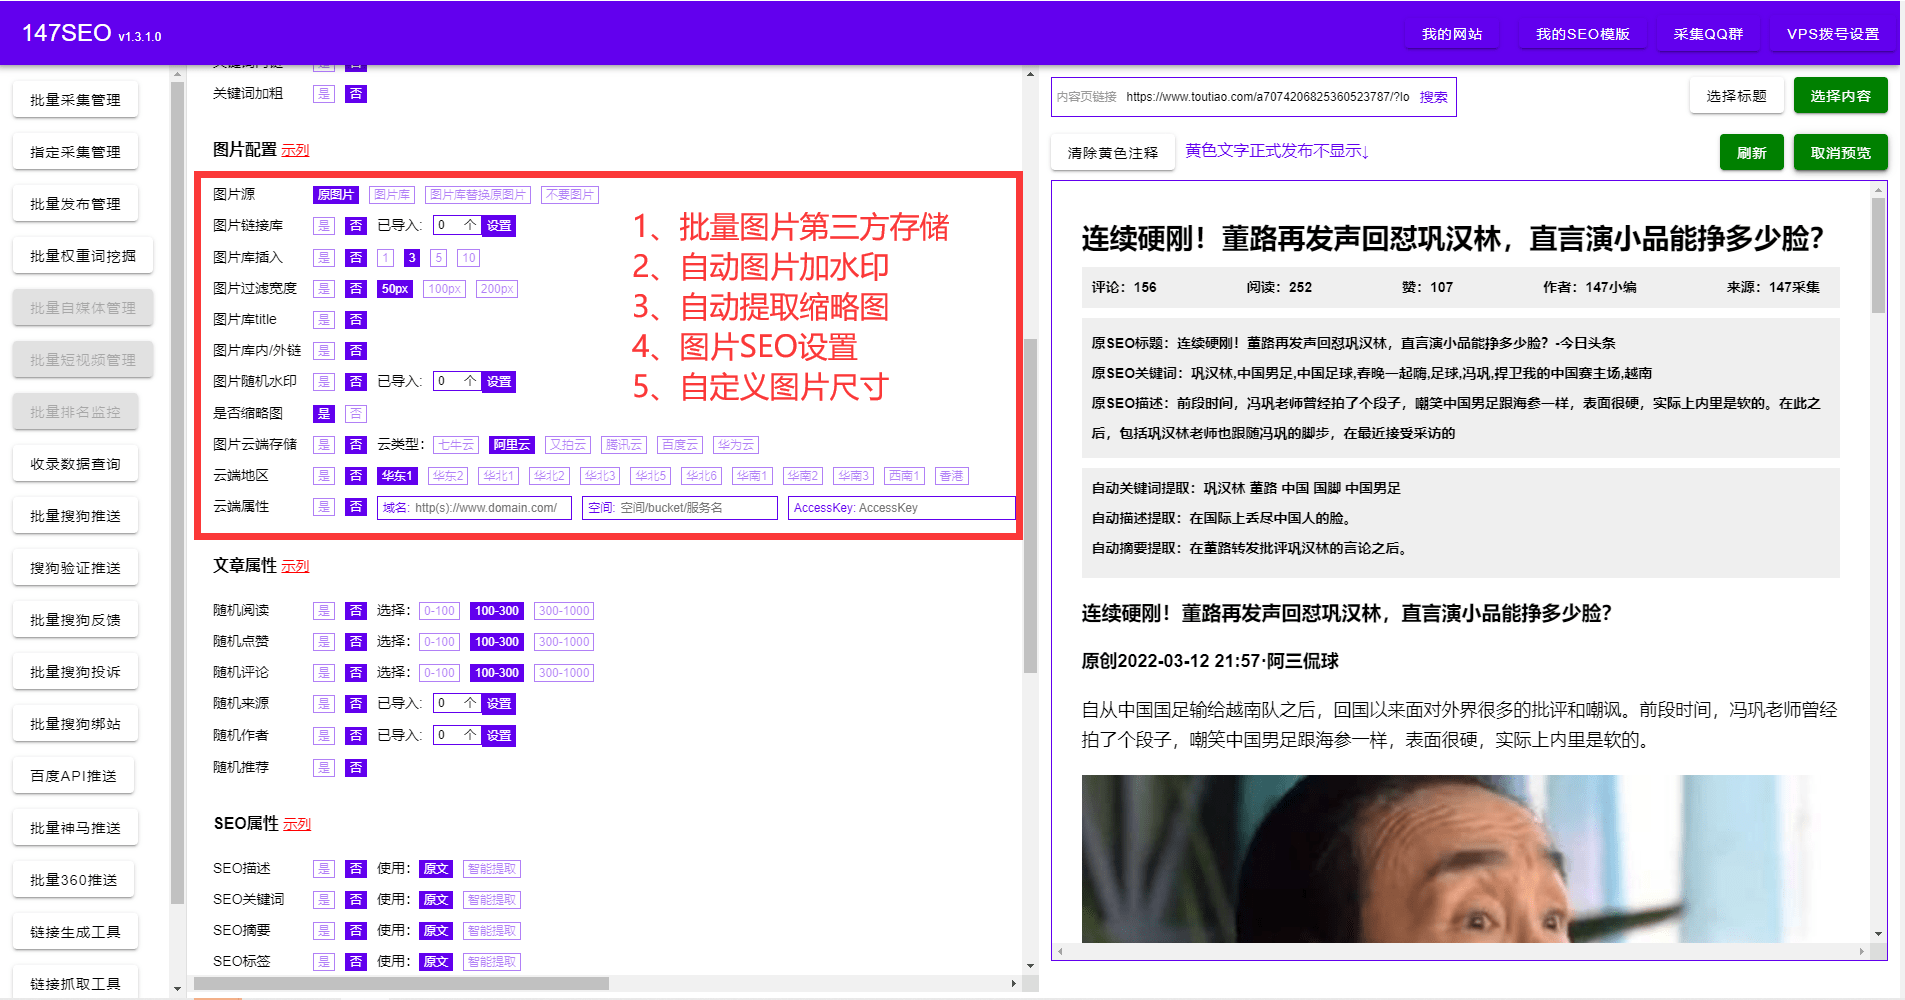
Task: Open the 收录数据查询 tool
Action: coord(75,463)
